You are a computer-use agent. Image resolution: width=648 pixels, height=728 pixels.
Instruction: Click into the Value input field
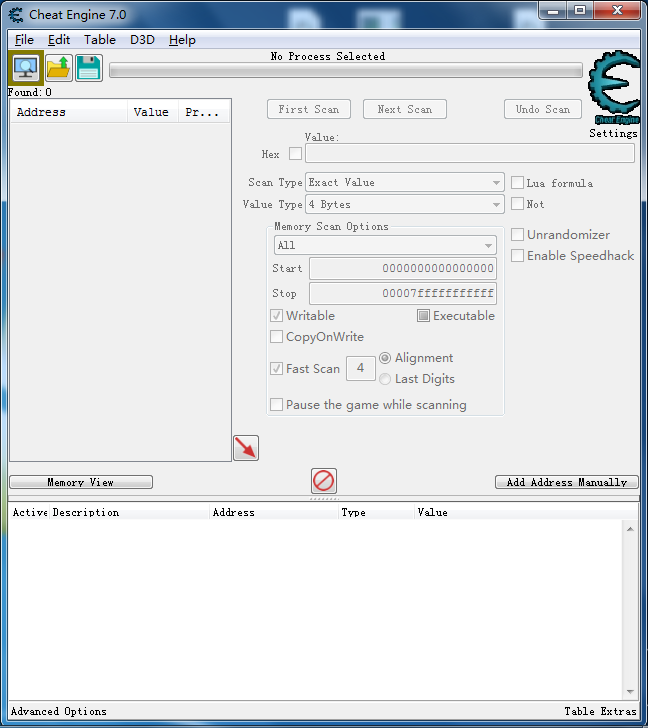[x=470, y=153]
